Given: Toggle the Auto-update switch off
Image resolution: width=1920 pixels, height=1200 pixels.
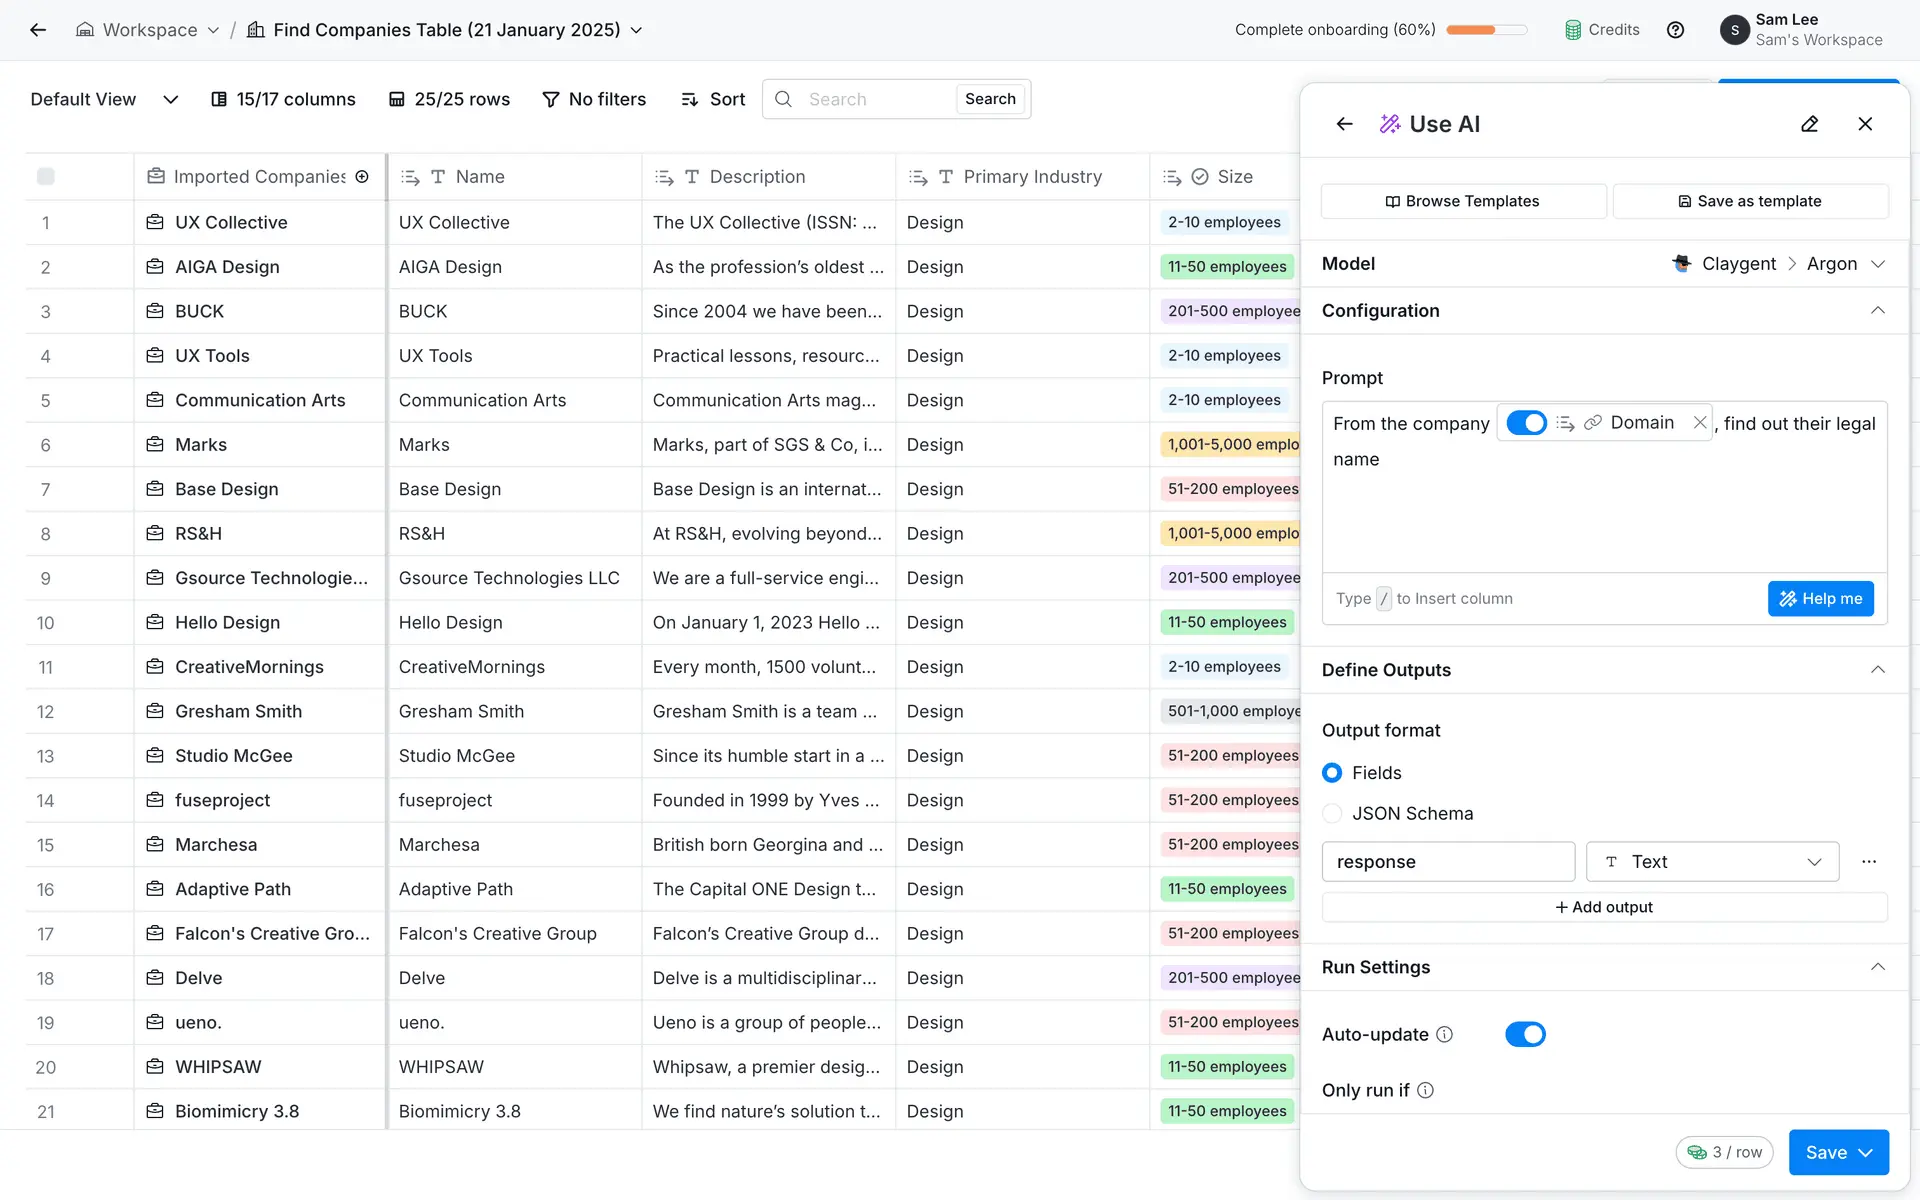Looking at the screenshot, I should tap(1525, 1034).
